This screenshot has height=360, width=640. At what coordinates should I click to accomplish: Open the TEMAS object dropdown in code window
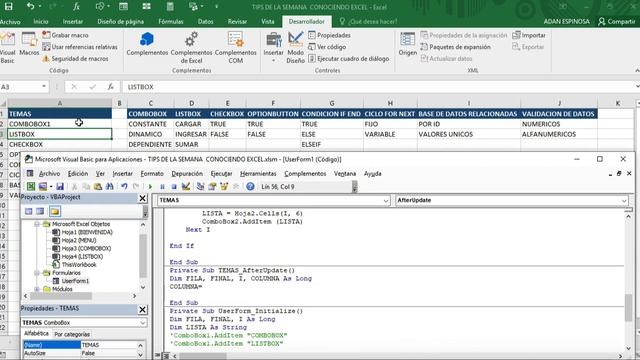[x=386, y=200]
